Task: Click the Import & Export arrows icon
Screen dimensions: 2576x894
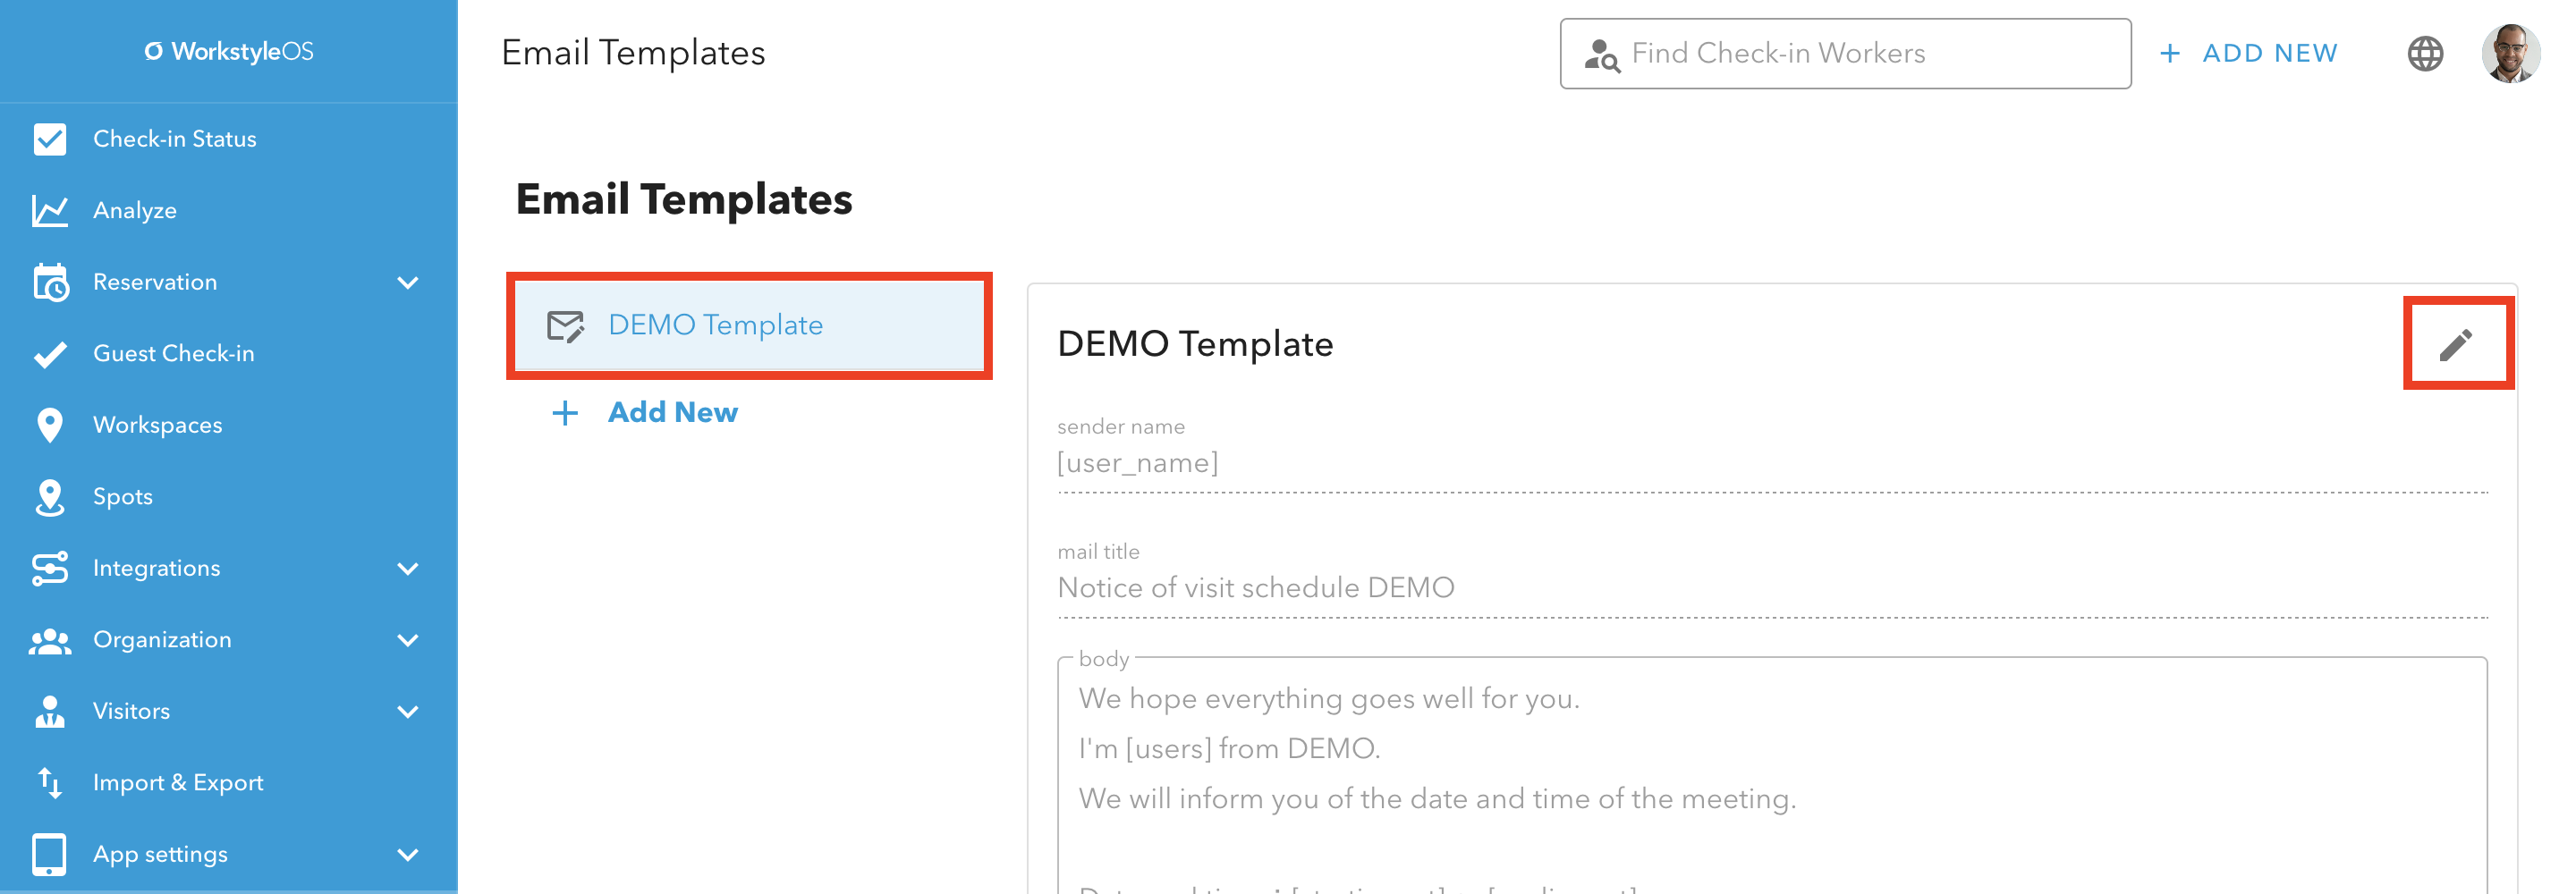Action: coord(49,783)
